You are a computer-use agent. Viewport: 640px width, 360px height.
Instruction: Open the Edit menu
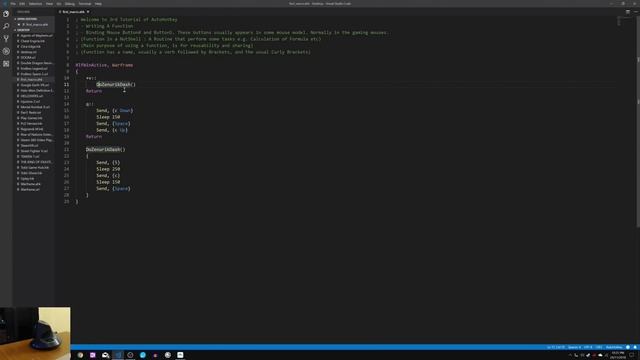coord(22,4)
